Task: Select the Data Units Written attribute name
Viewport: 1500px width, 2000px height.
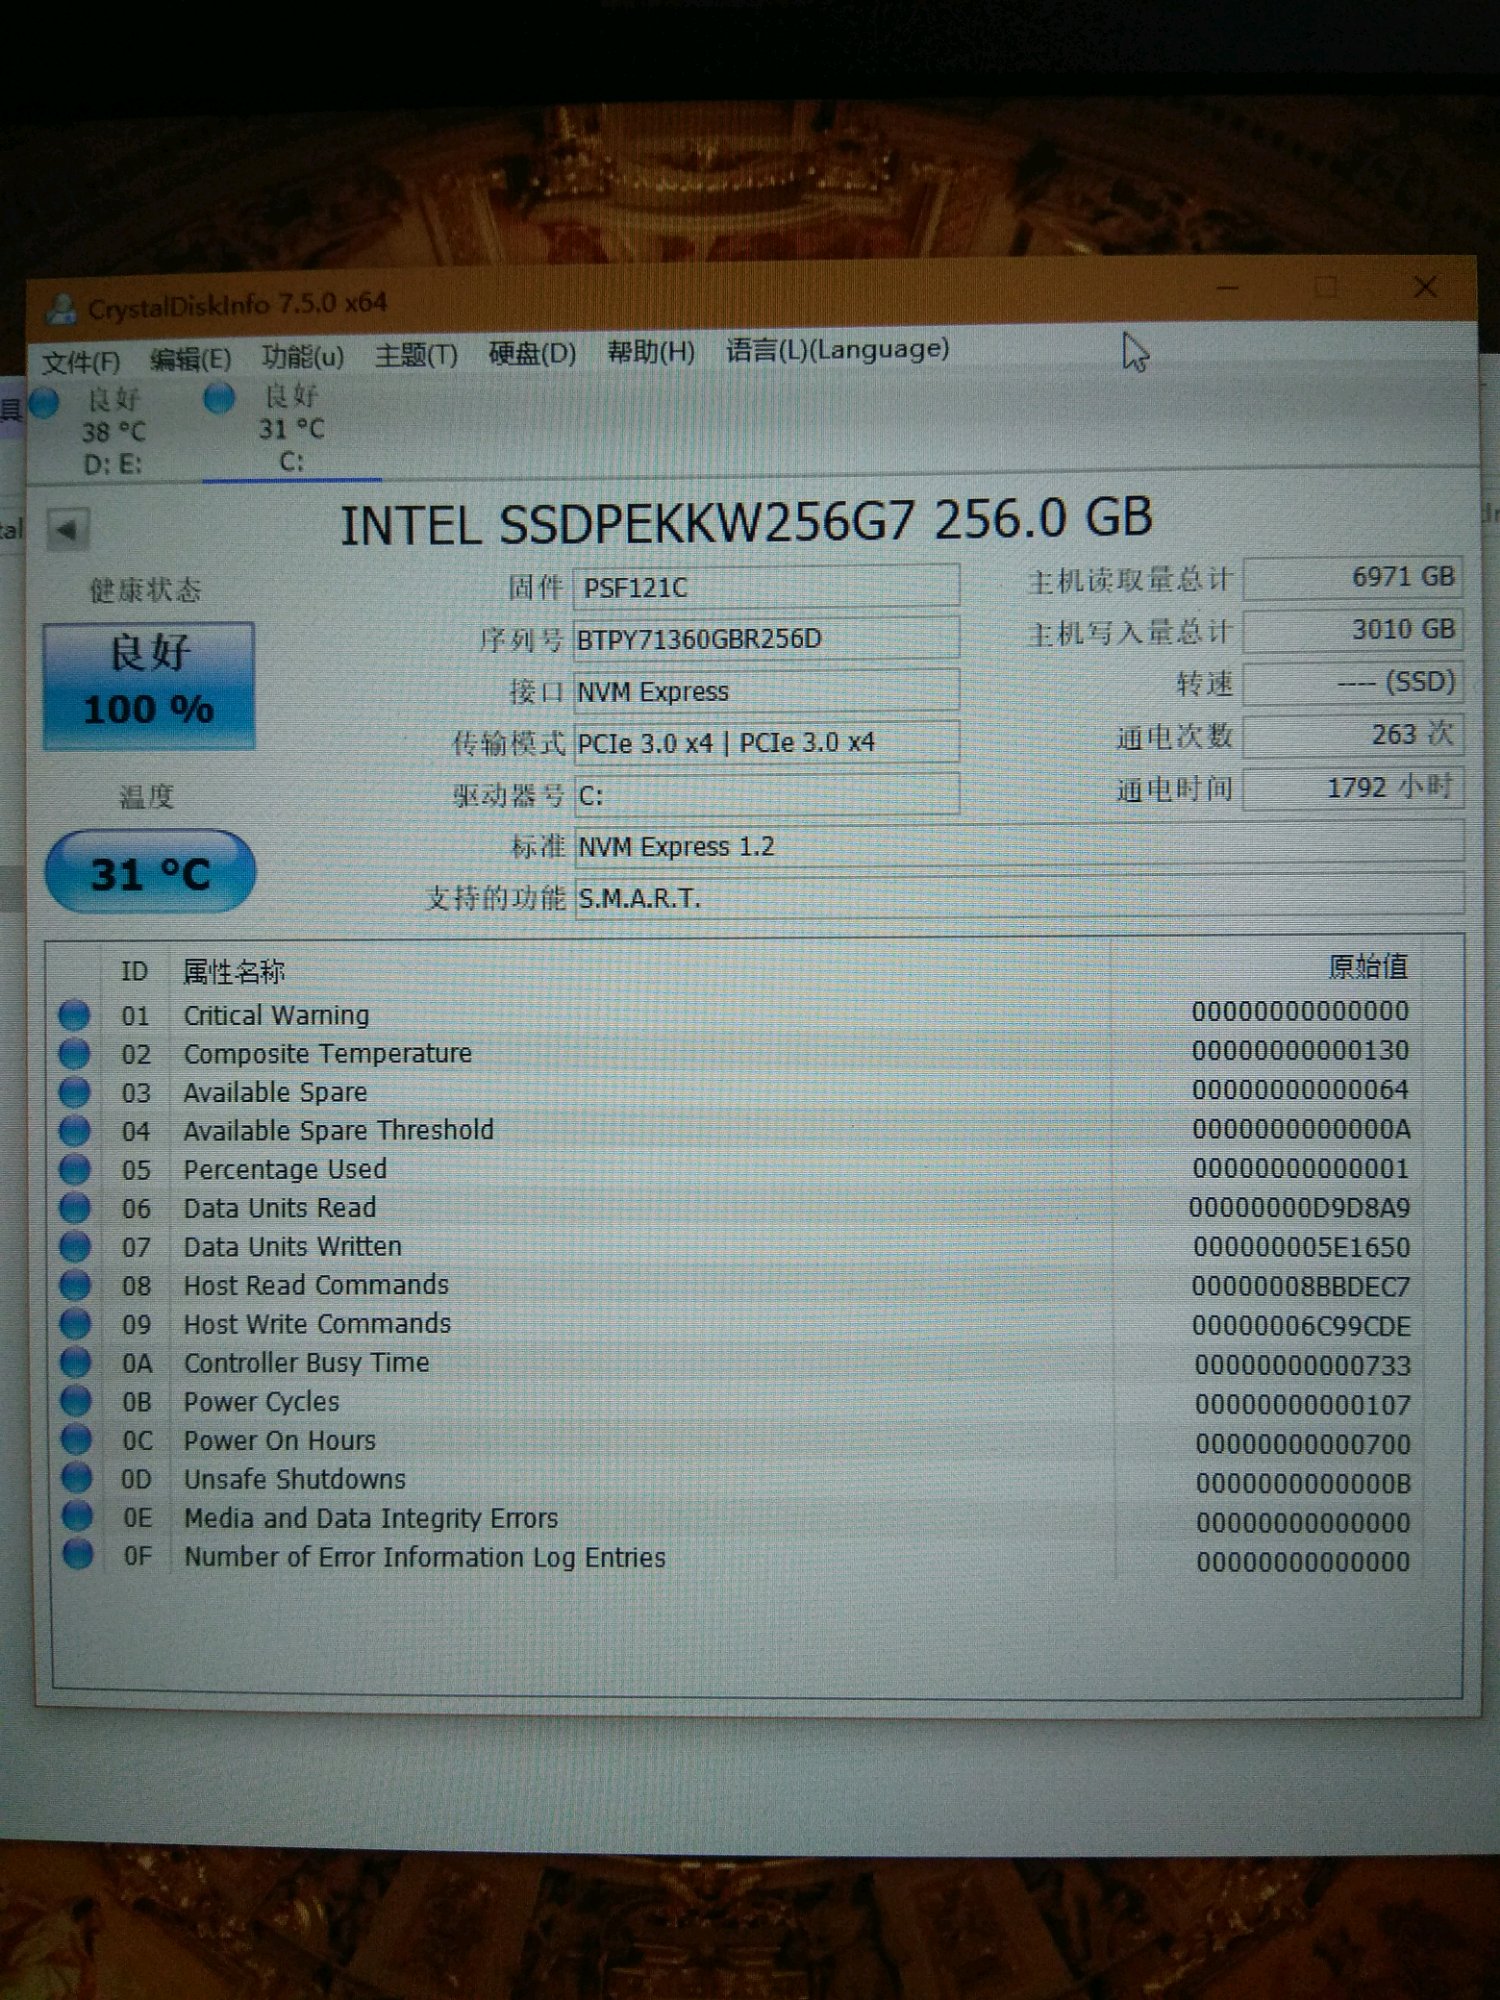Action: pyautogui.click(x=293, y=1247)
